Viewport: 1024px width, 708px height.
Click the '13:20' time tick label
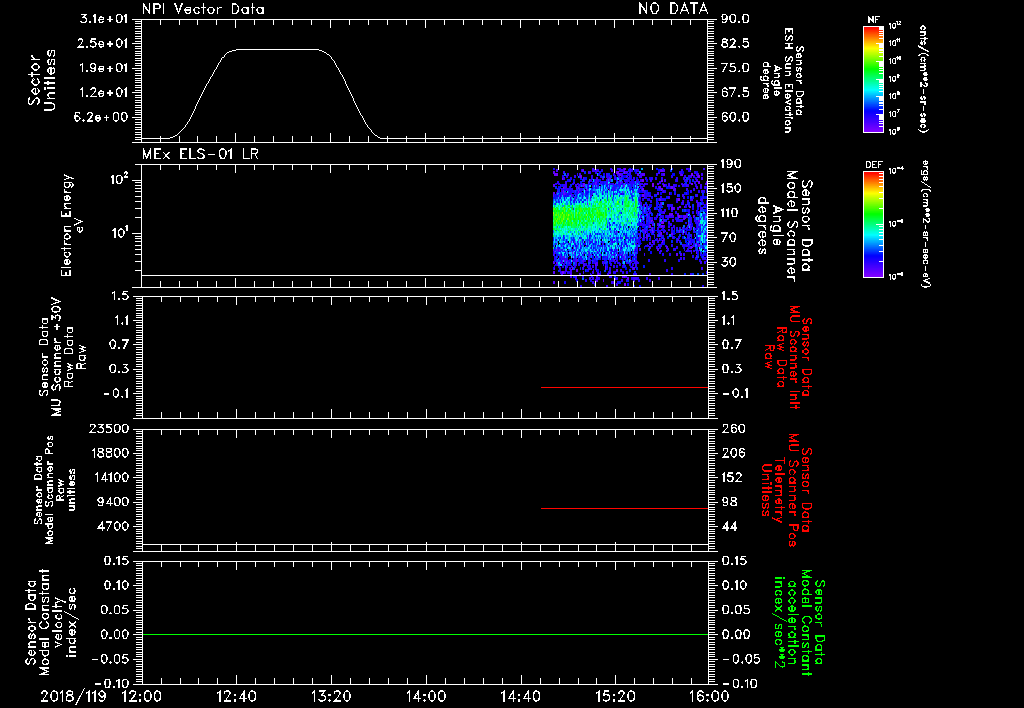coord(331,696)
